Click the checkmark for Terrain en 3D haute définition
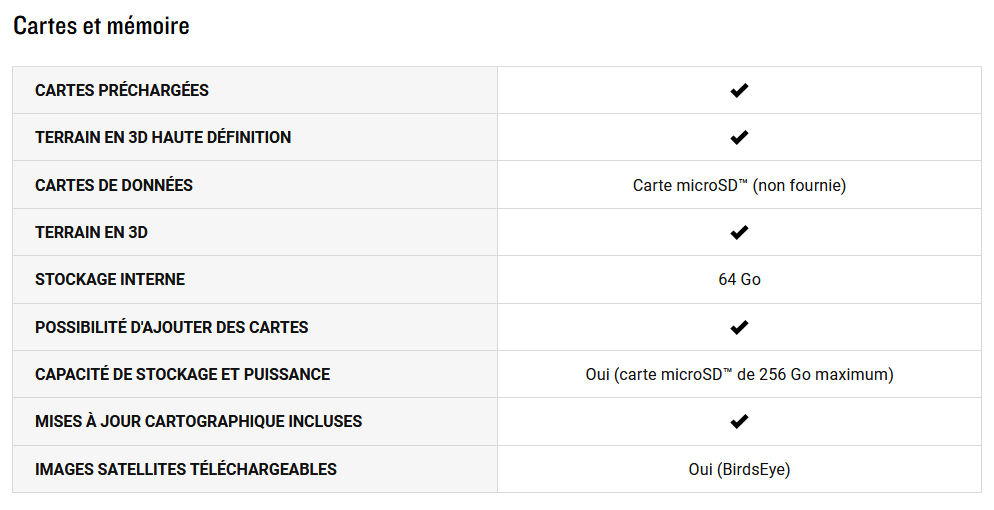 click(739, 137)
